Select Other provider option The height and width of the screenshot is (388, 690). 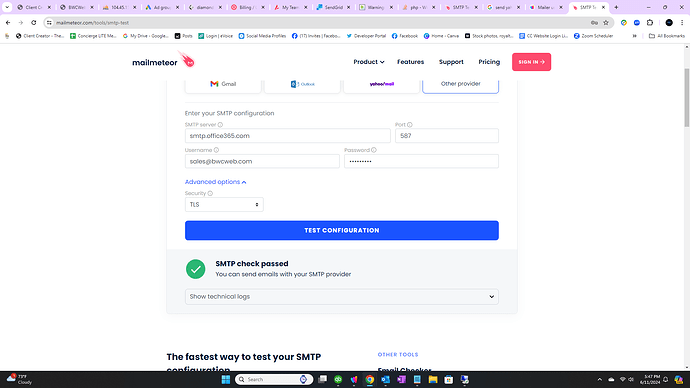tap(460, 84)
